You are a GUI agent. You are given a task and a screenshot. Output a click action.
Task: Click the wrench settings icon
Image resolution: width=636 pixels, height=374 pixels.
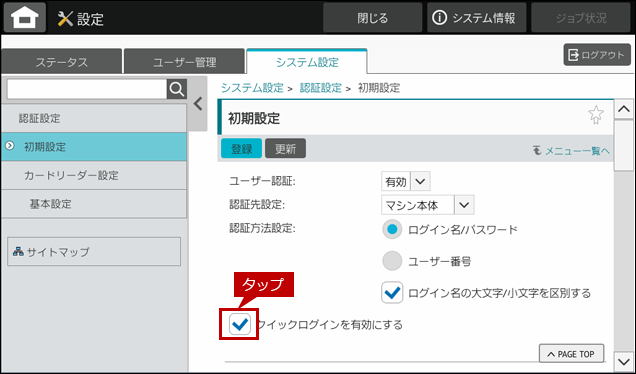pyautogui.click(x=65, y=19)
